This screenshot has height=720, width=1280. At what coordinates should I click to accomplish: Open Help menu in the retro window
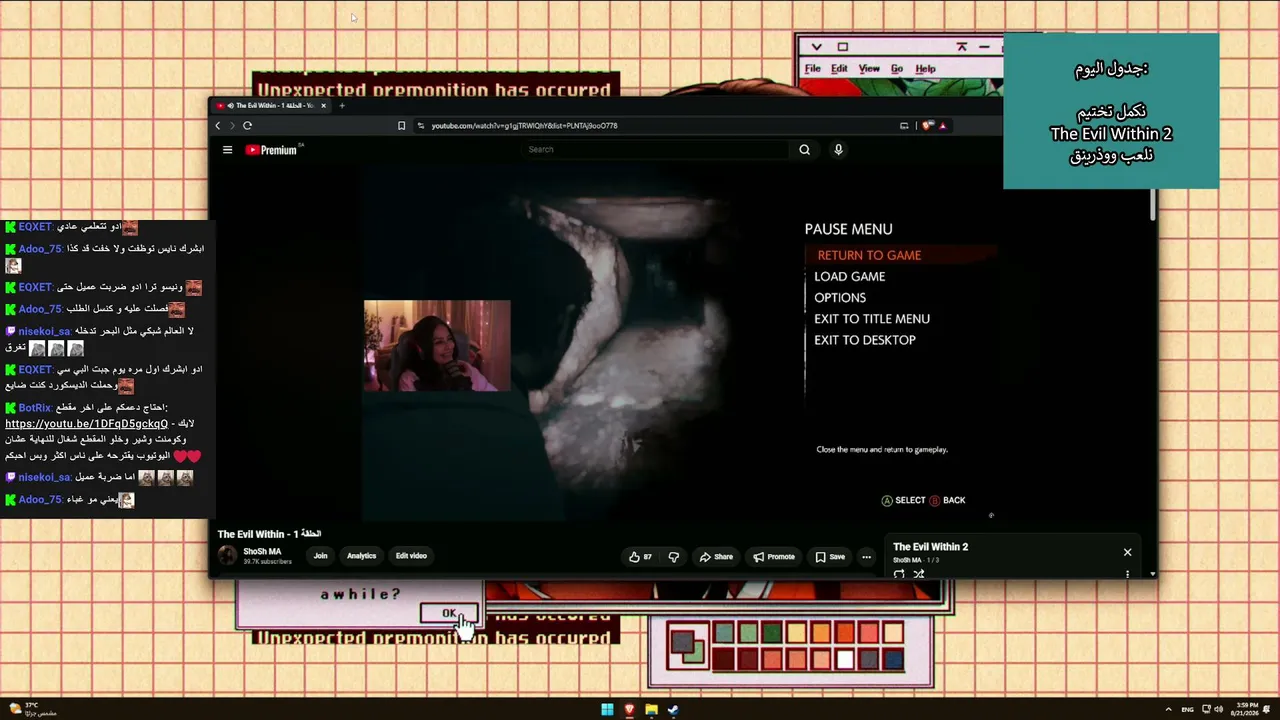tap(926, 69)
